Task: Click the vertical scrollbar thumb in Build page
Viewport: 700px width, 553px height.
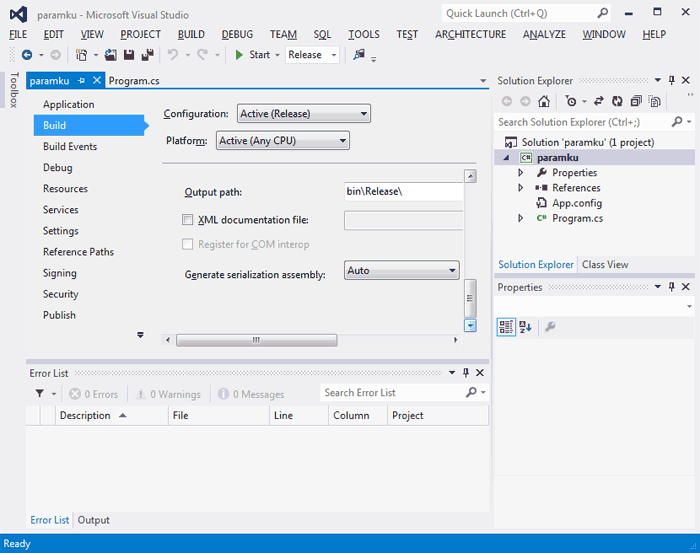Action: coord(470,298)
